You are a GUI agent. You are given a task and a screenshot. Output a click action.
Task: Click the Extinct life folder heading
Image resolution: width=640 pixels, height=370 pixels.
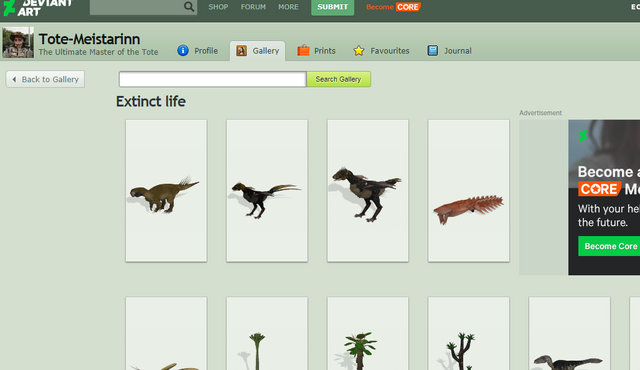coord(151,101)
